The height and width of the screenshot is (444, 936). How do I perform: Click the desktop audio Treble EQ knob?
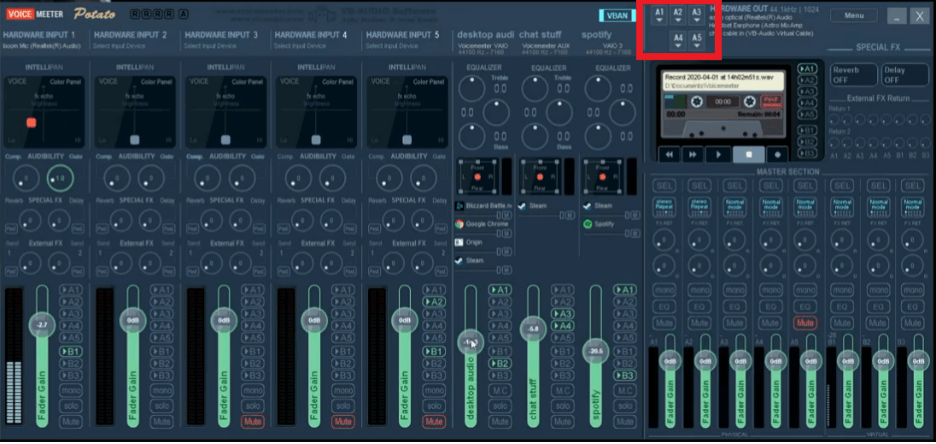point(472,89)
